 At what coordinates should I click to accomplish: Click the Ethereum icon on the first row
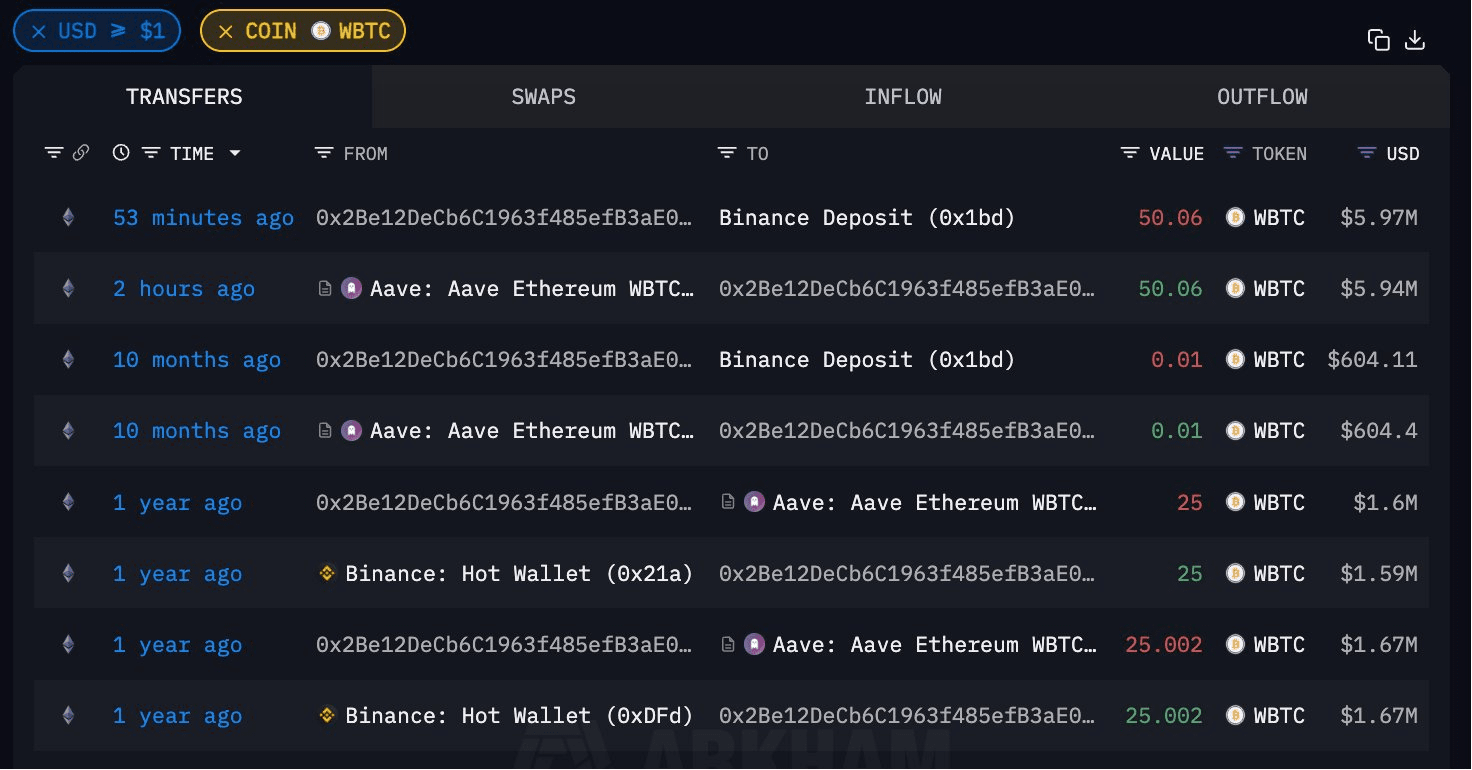coord(68,217)
